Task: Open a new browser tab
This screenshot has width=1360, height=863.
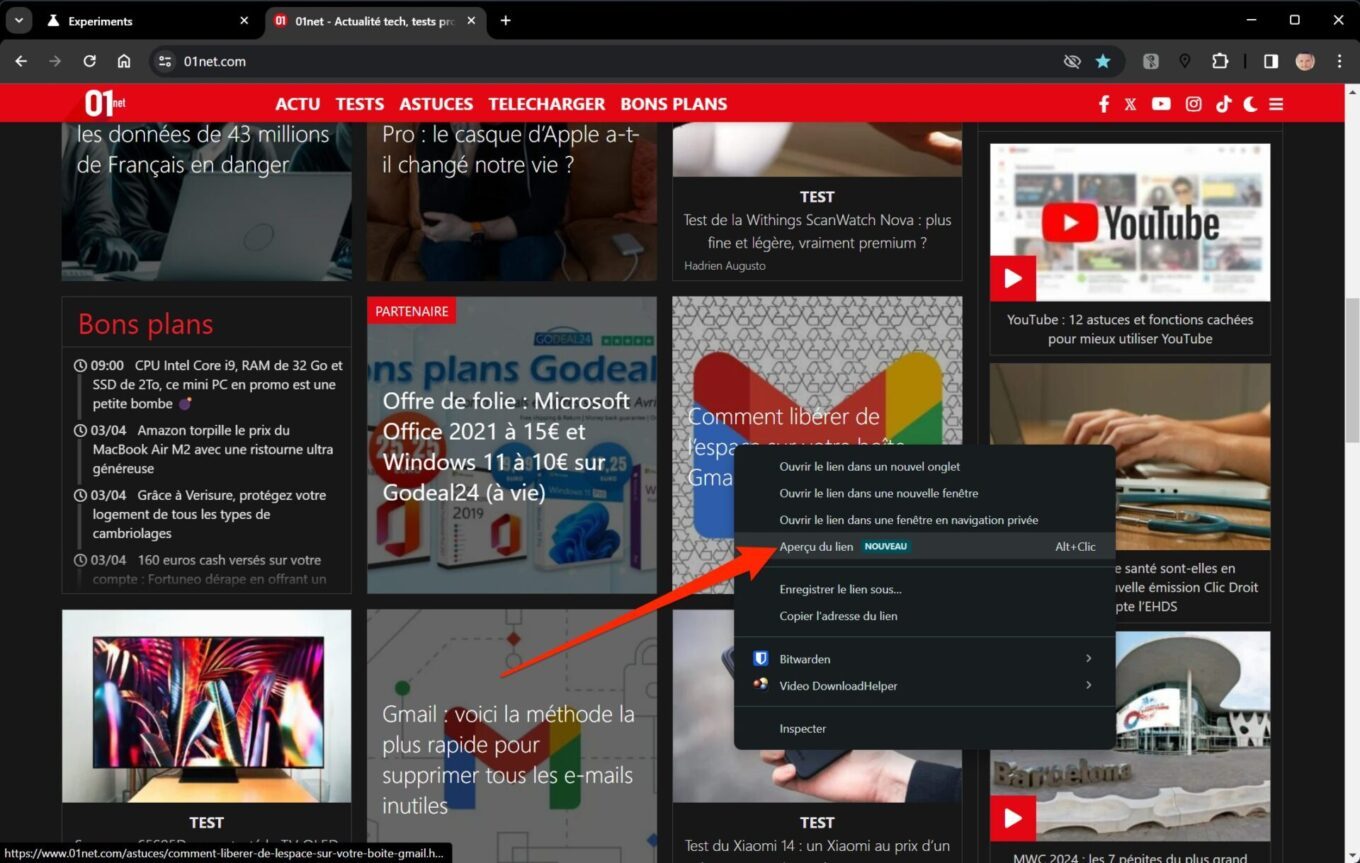Action: 505,20
